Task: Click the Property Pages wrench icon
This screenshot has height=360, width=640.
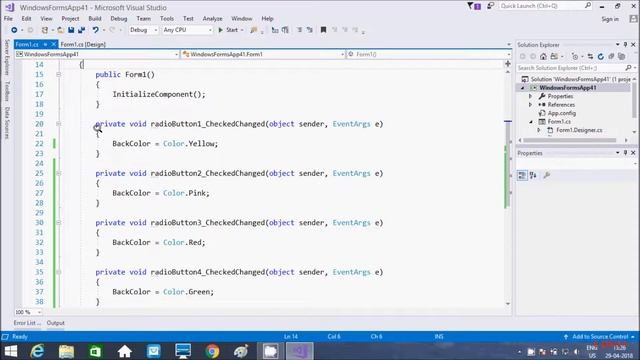Action: coord(547,176)
